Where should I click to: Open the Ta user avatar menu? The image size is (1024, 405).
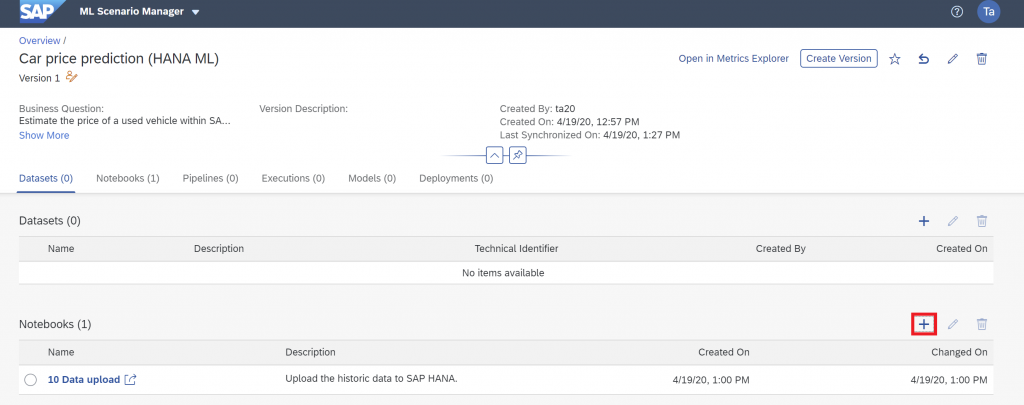tap(989, 12)
